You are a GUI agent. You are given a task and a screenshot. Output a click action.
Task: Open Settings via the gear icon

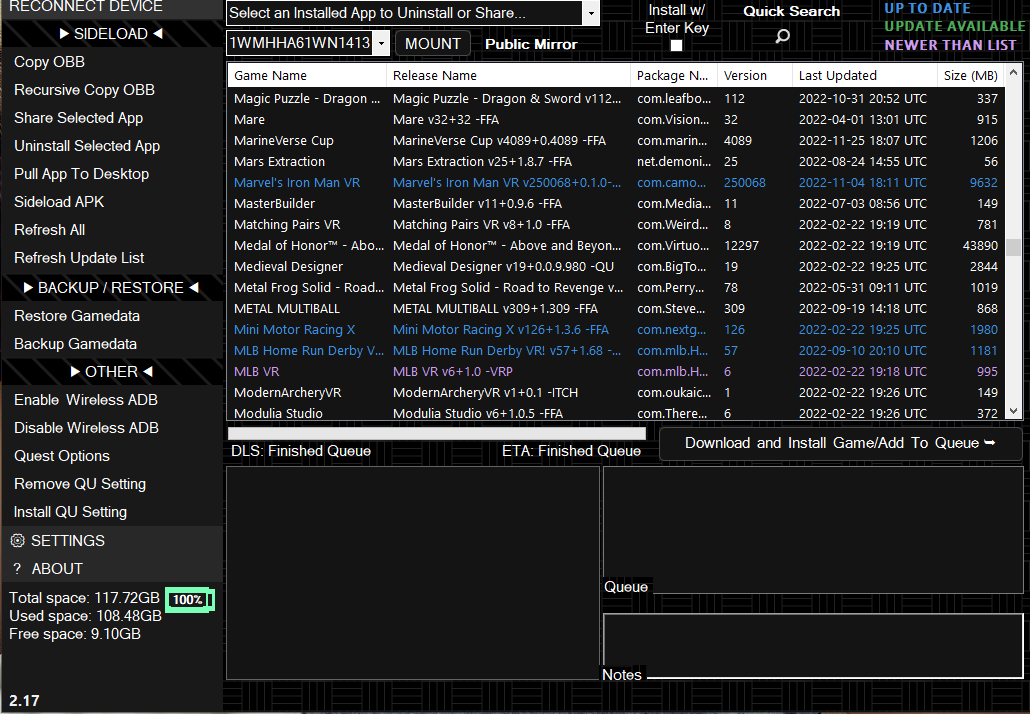point(18,541)
